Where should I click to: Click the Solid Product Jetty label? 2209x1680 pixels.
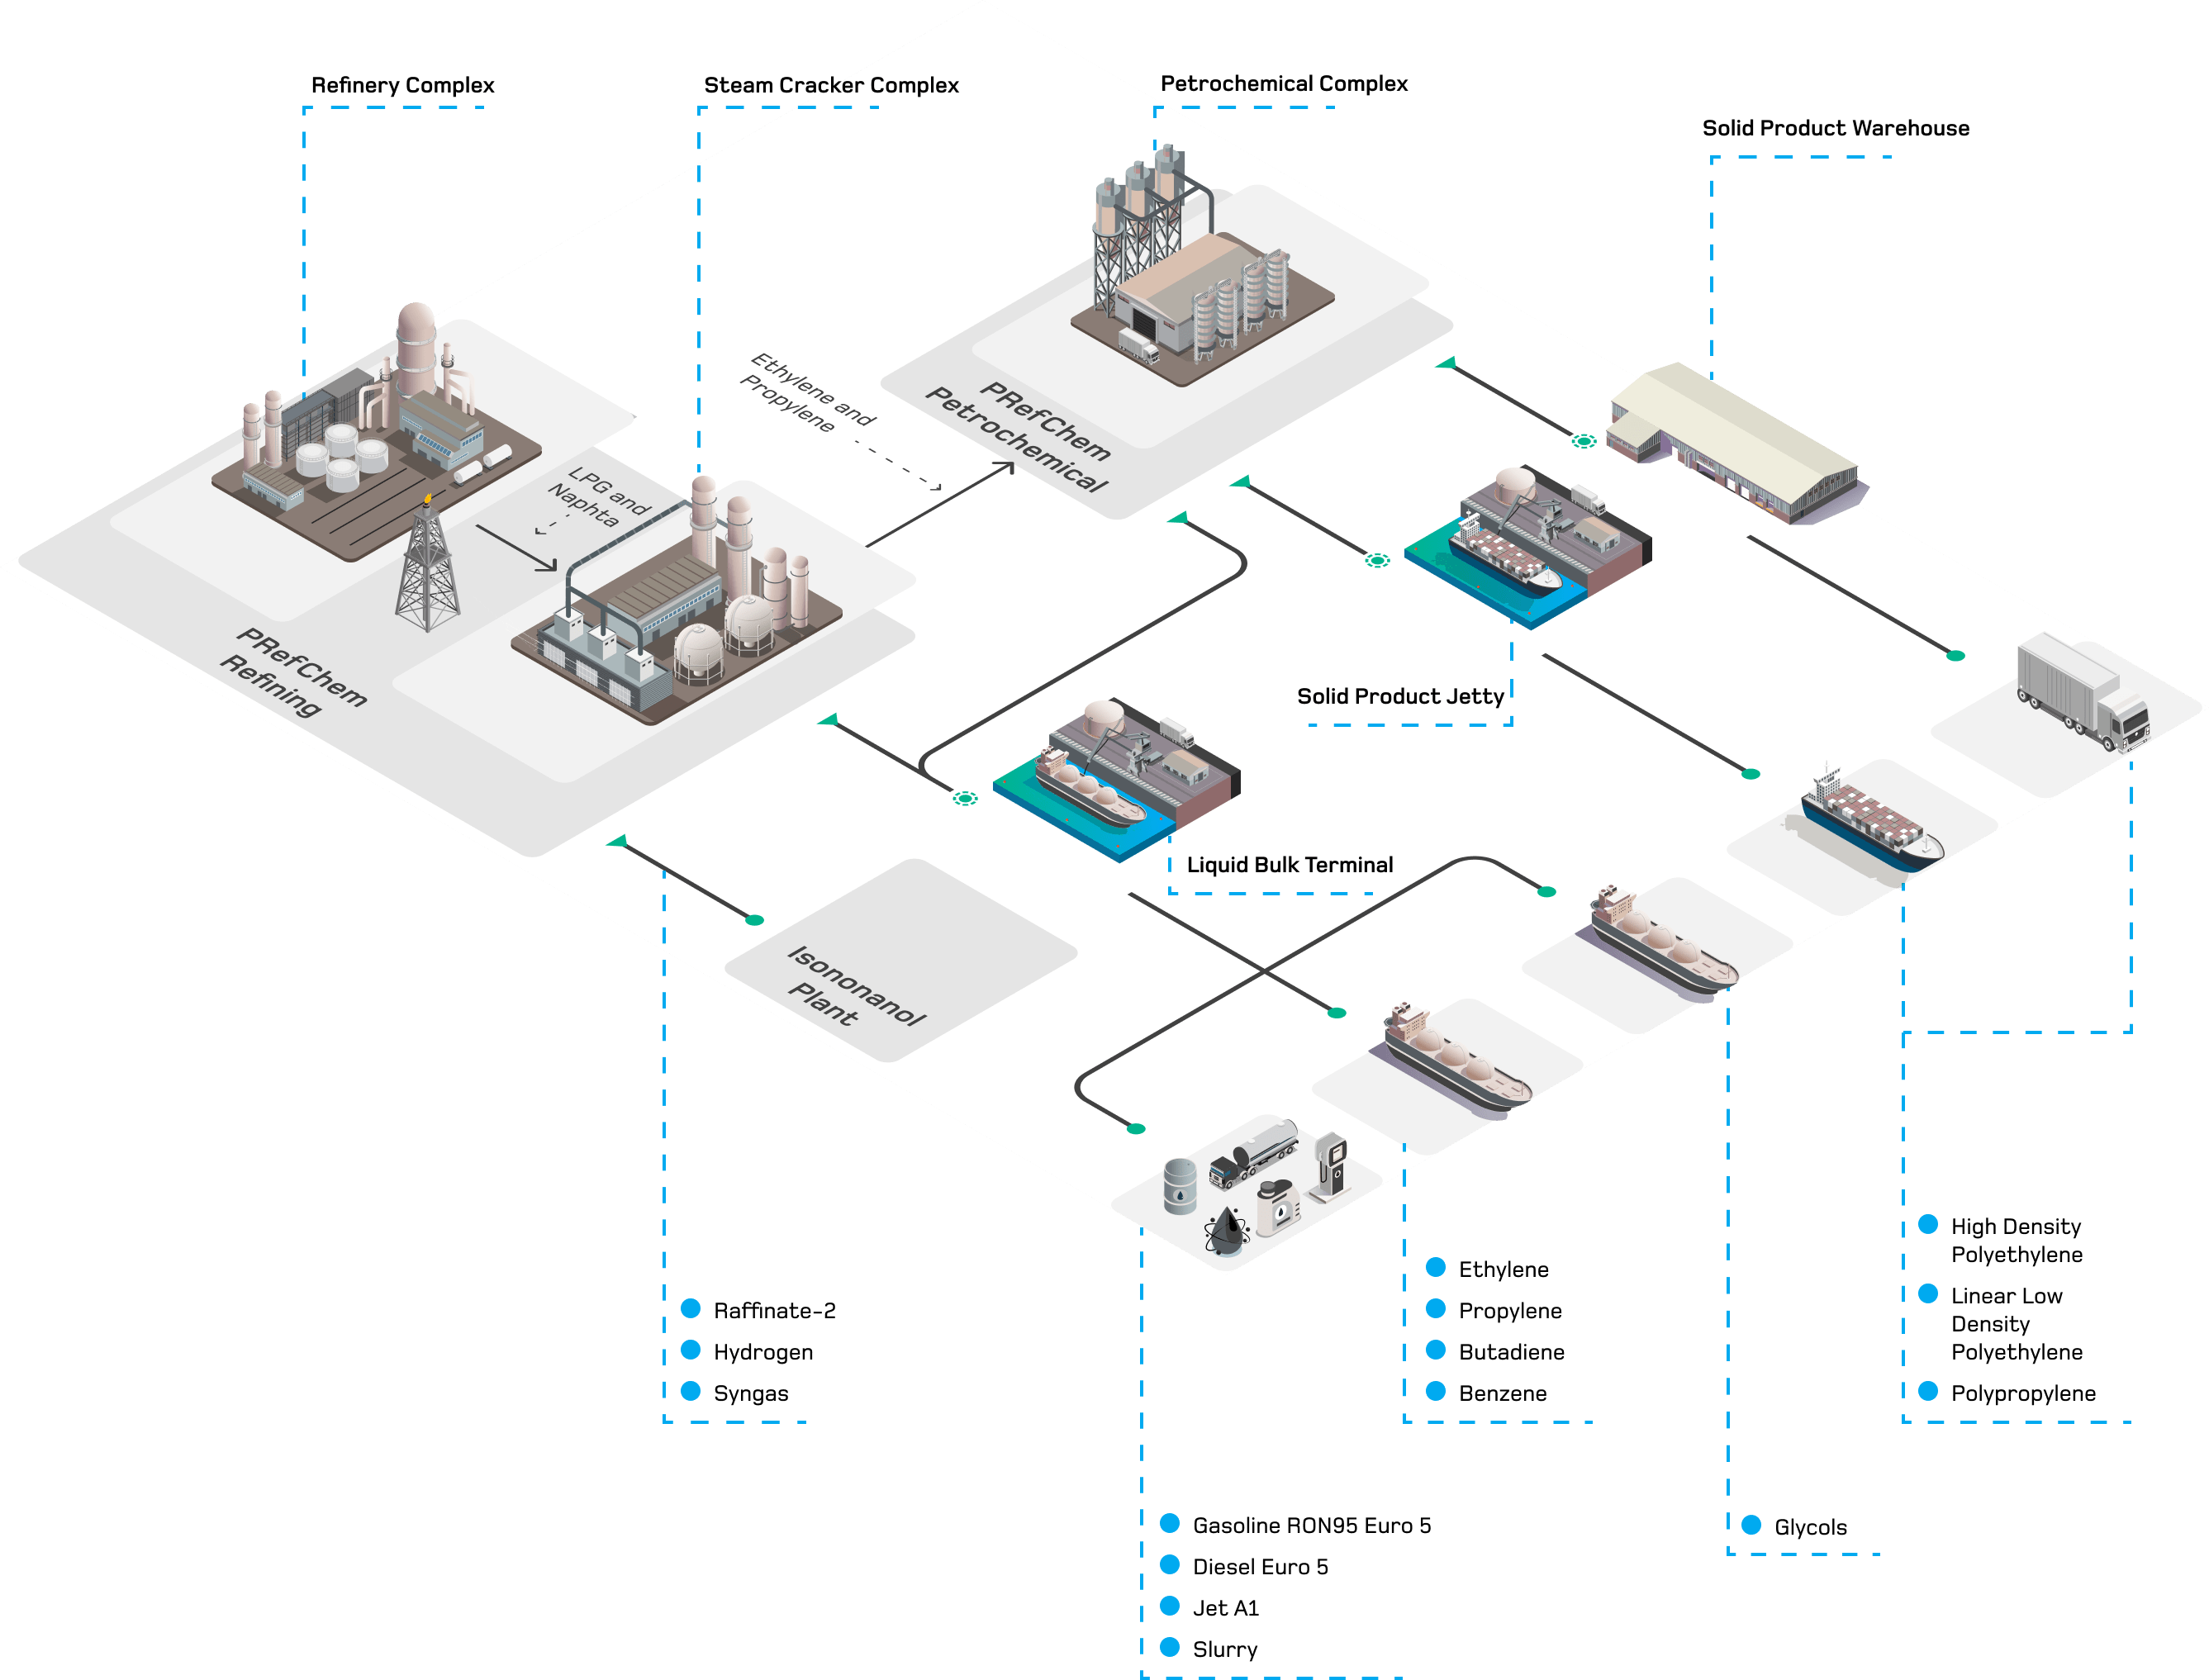point(1400,696)
